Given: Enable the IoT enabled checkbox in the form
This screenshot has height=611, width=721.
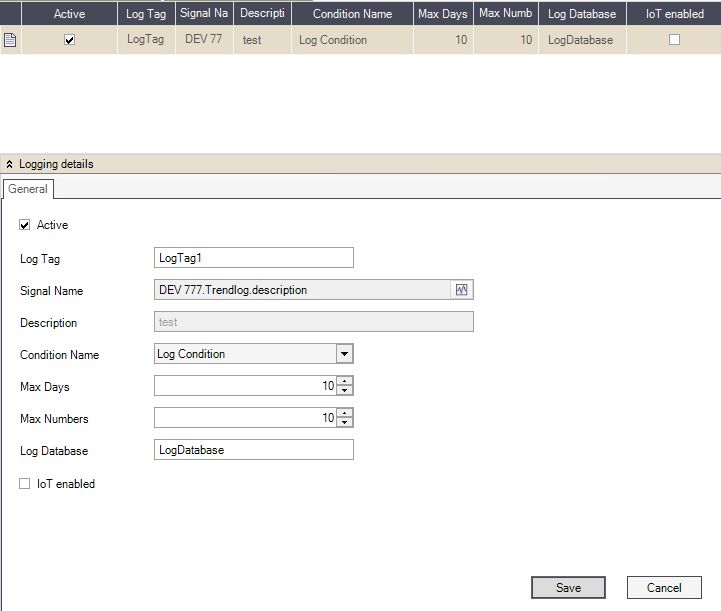Looking at the screenshot, I should point(25,484).
